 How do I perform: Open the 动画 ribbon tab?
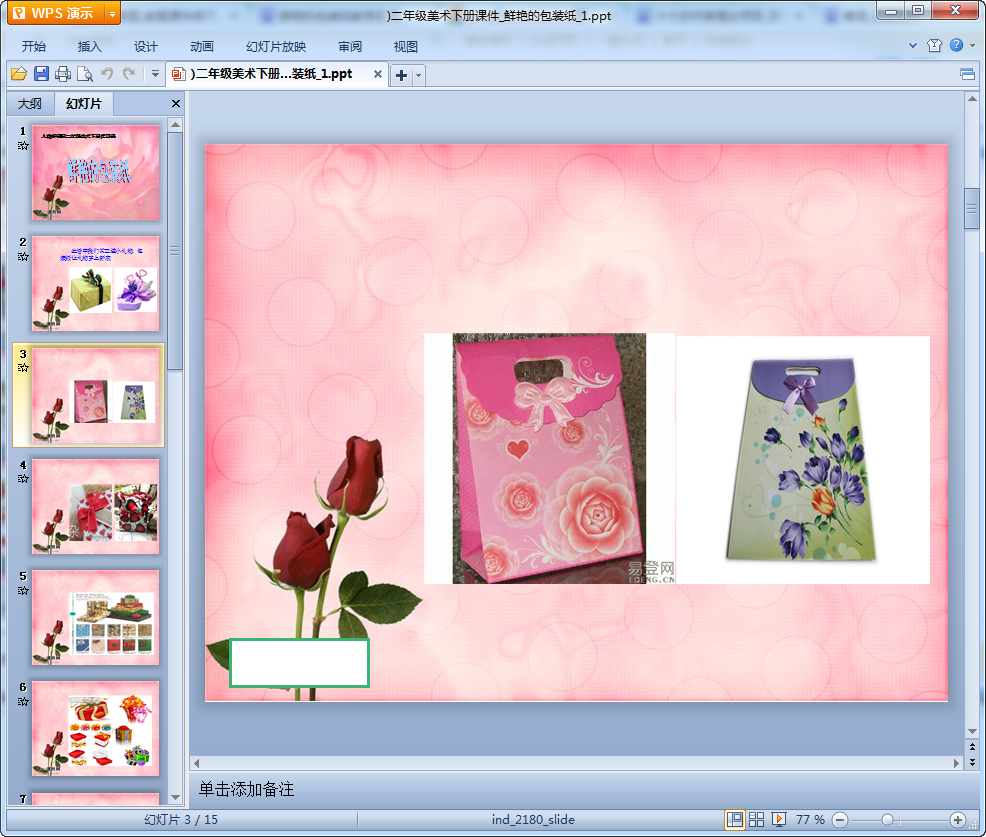click(202, 47)
